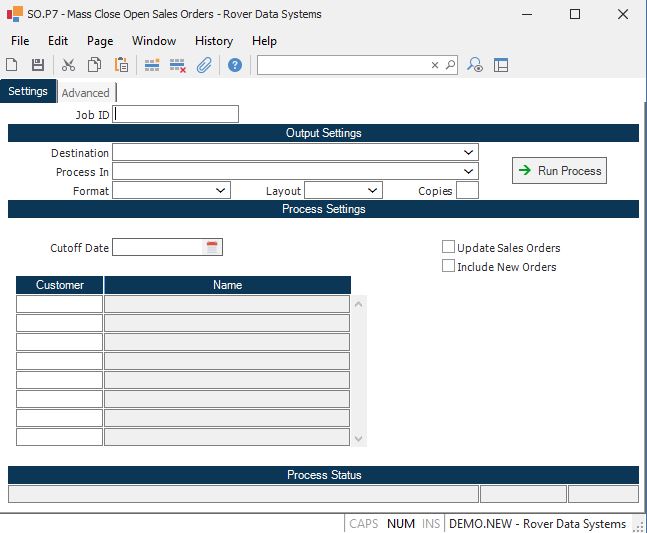Screen dimensions: 647x533
Task: Open the Cutoff Date calendar picker
Action: [212, 247]
